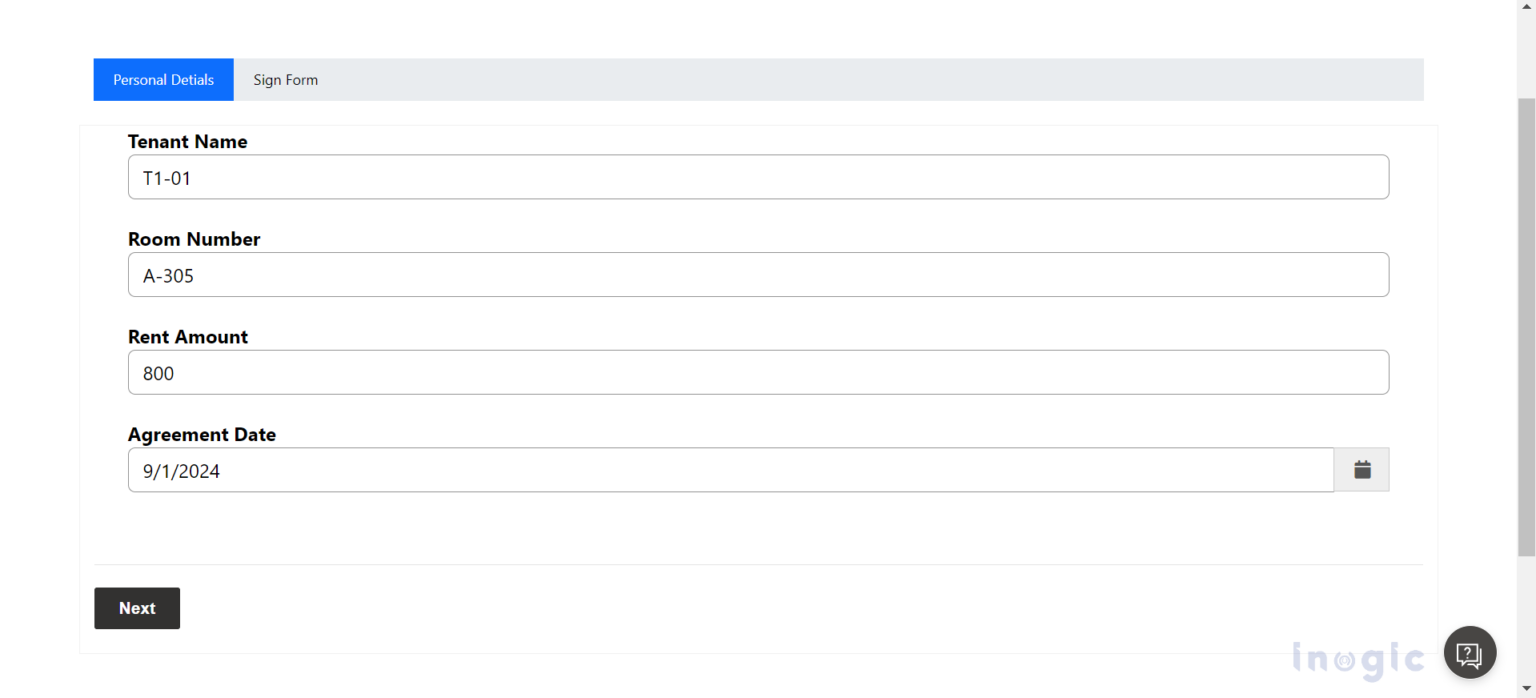
Task: Click the Agreement Date text field
Action: (x=730, y=470)
